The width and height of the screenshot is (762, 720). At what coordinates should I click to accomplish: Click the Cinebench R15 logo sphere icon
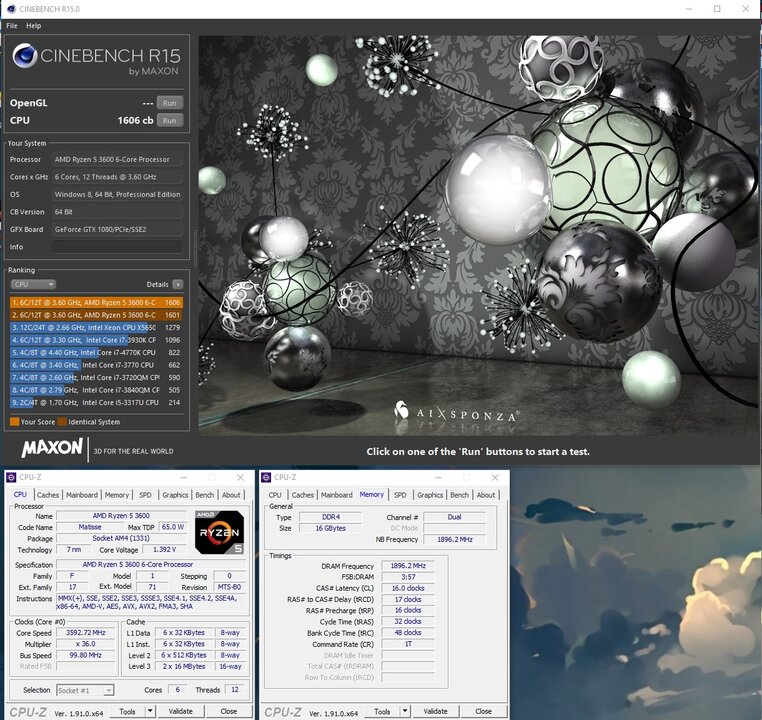click(25, 55)
